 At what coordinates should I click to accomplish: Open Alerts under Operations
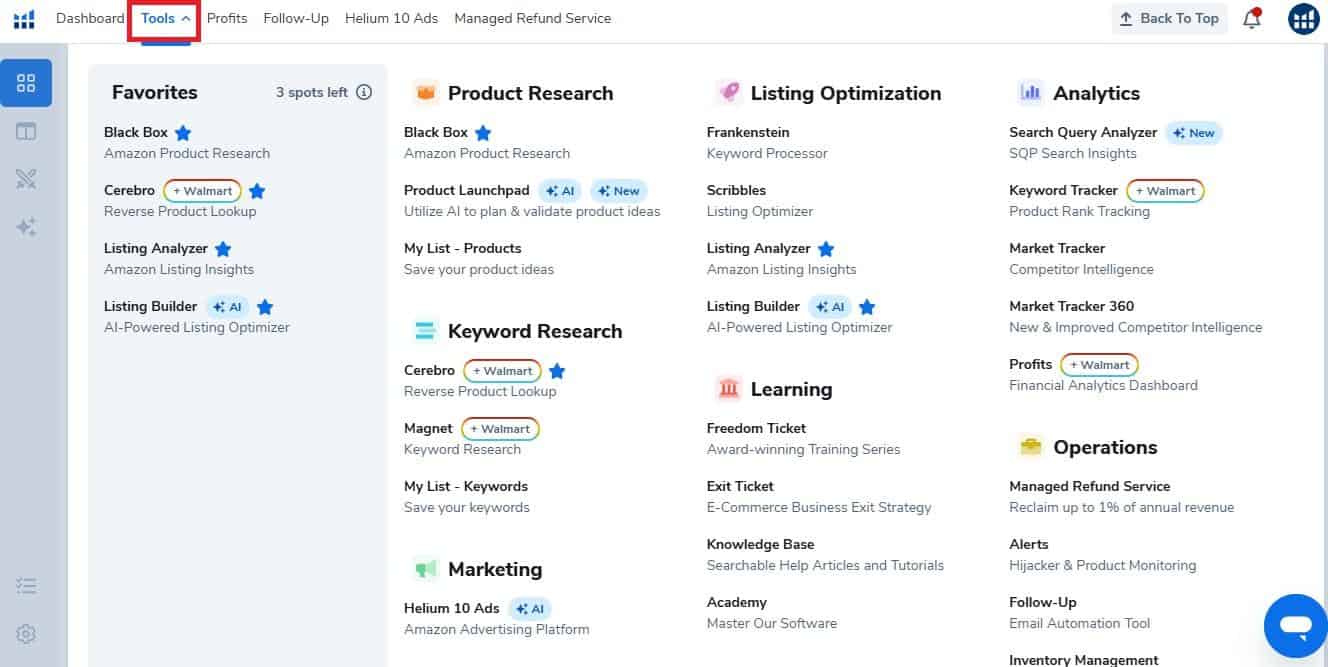1029,544
